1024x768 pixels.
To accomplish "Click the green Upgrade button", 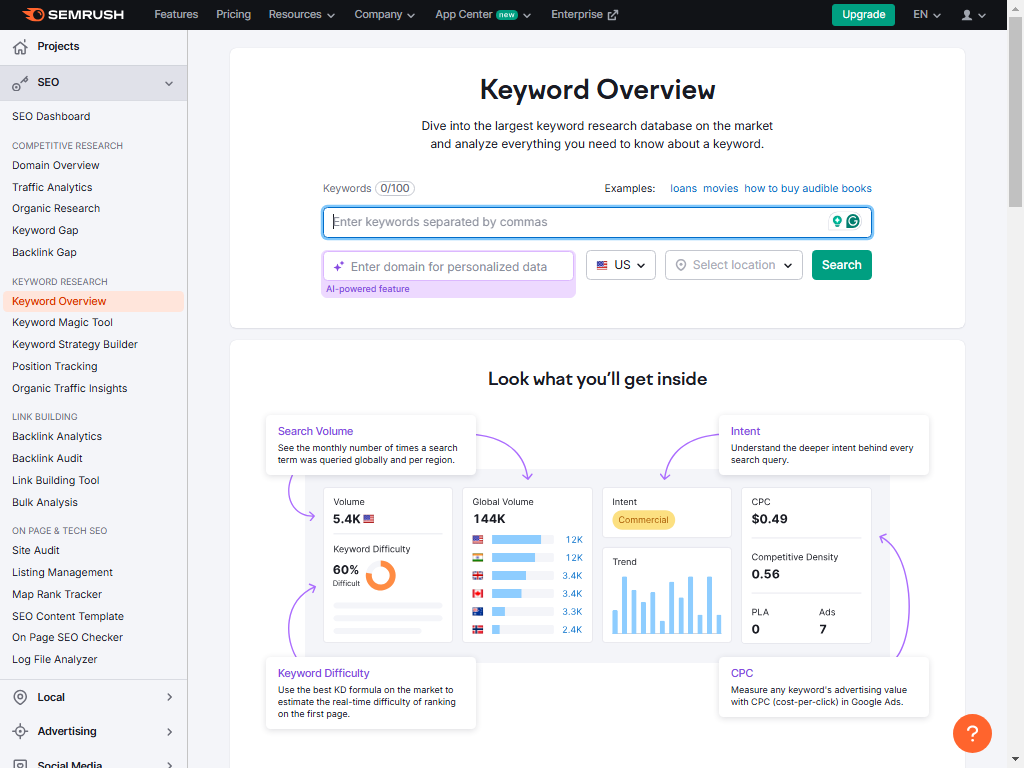I will point(863,14).
